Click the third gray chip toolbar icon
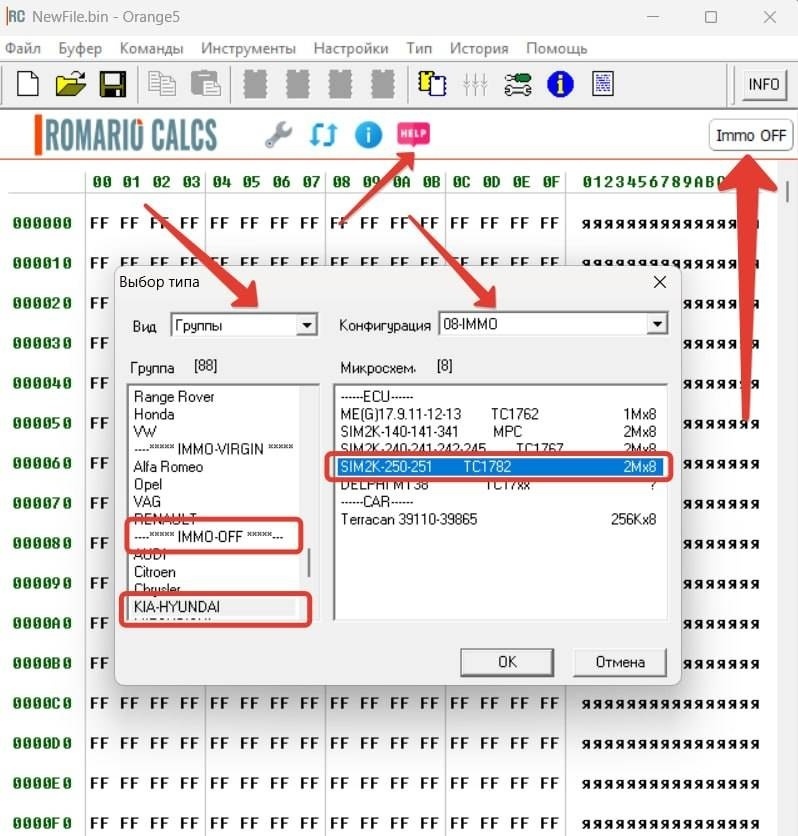The width and height of the screenshot is (798, 836). click(x=340, y=84)
